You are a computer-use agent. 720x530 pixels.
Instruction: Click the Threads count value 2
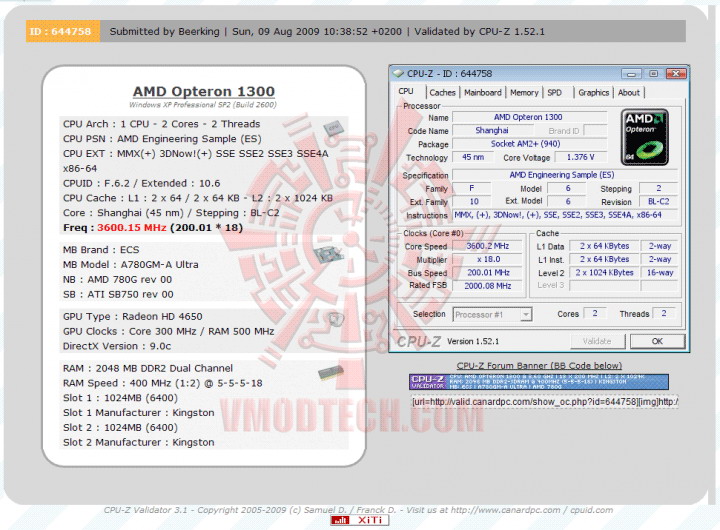(664, 313)
